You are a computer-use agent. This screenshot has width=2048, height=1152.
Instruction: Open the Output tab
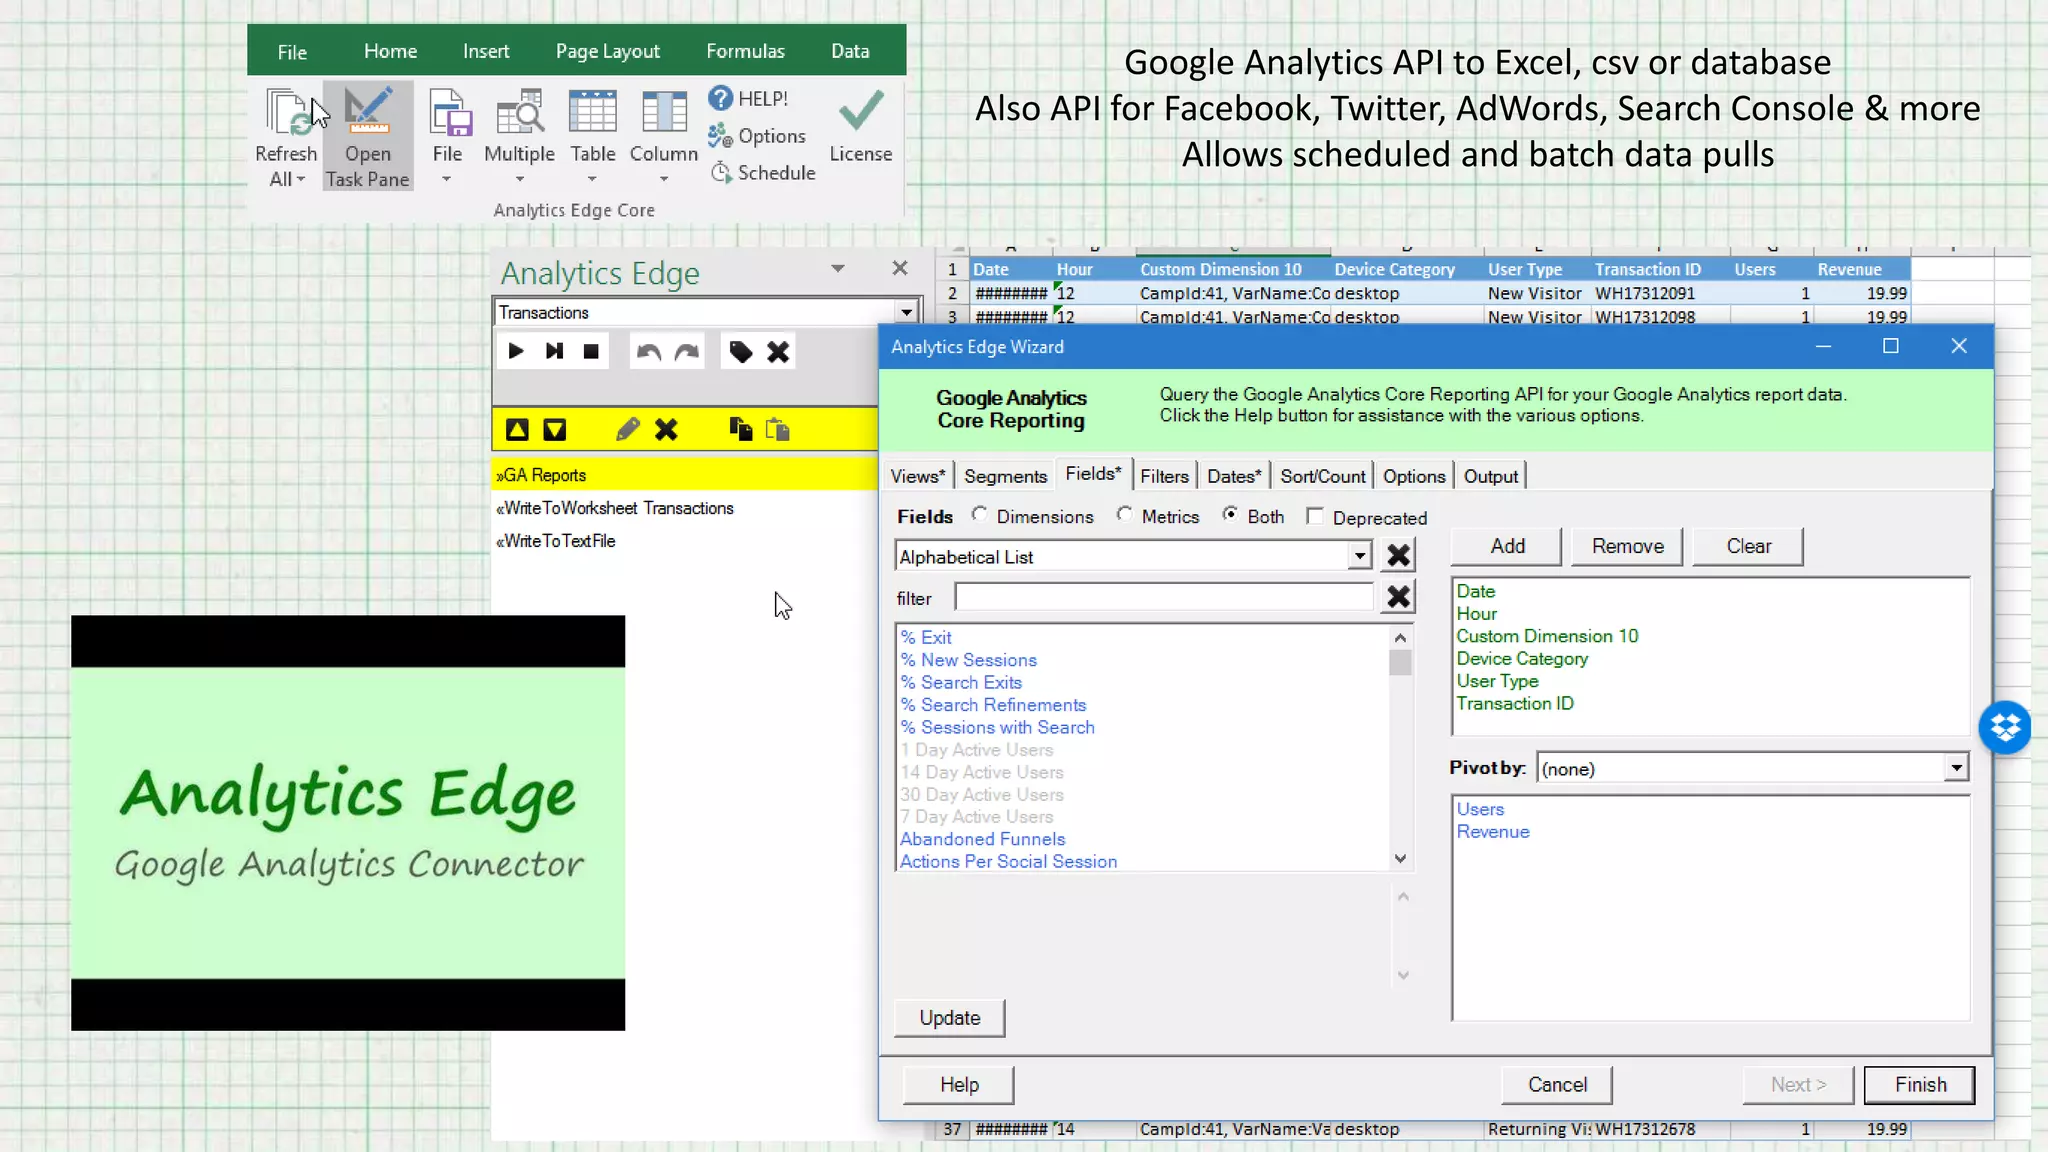point(1490,476)
